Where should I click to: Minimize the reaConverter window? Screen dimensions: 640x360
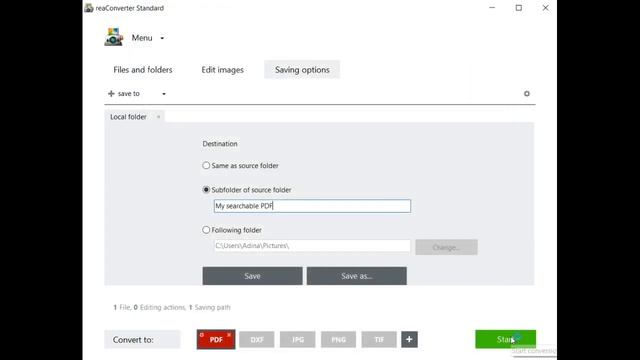[492, 8]
